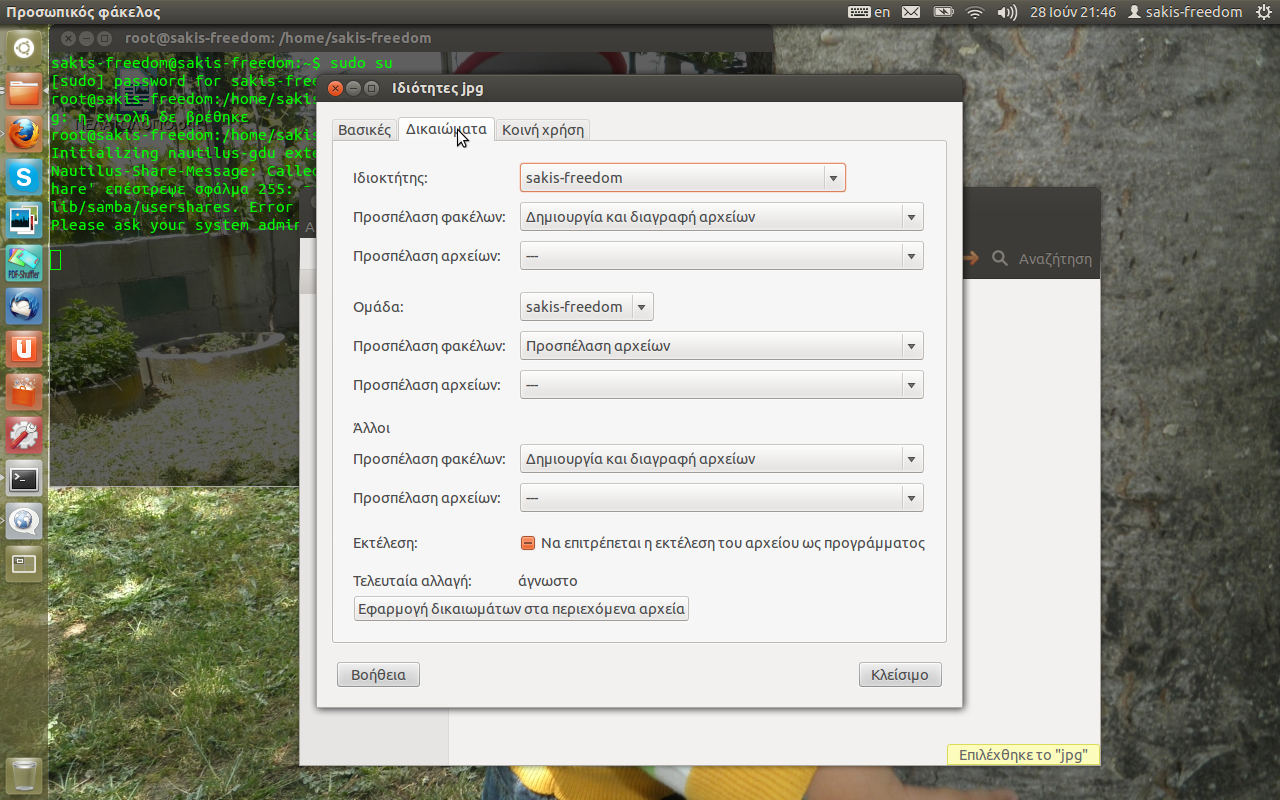
Task: Click Εφαρμογή δικαιωμάτων στα περιεχόμενα αρχεία button
Action: 521,608
